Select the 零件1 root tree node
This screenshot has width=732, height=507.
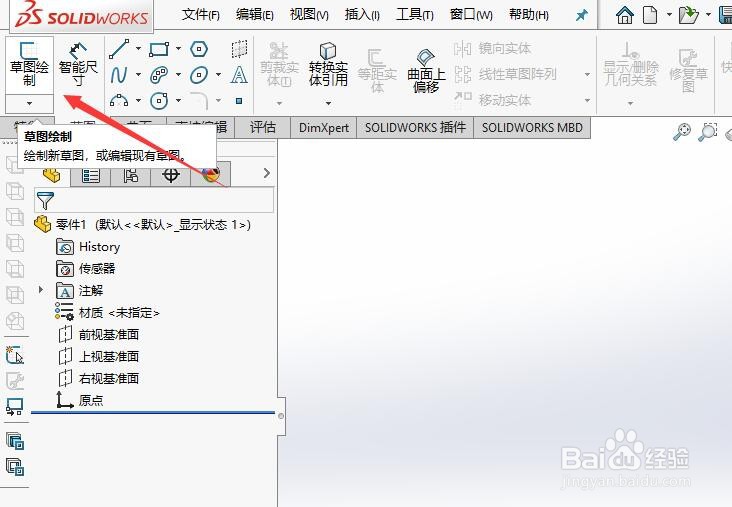[142, 225]
